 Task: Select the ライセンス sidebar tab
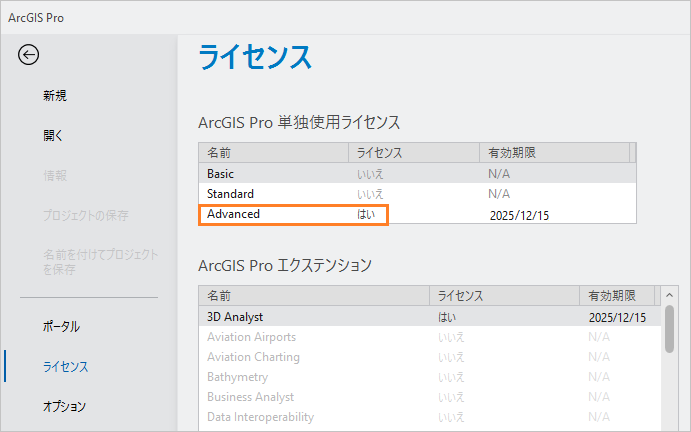tap(66, 366)
